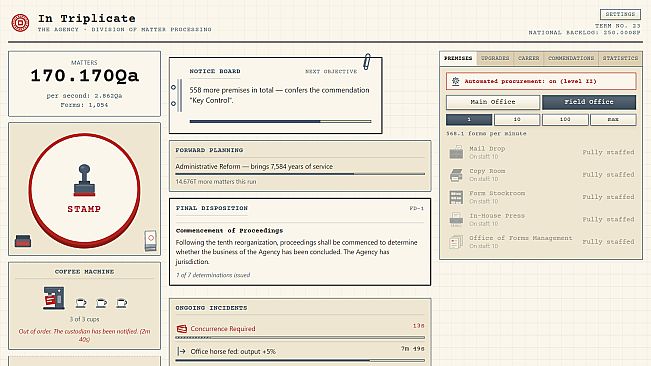This screenshot has width=651, height=366.
Task: Click '7 of 7 determinations issued' text
Action: [213, 275]
